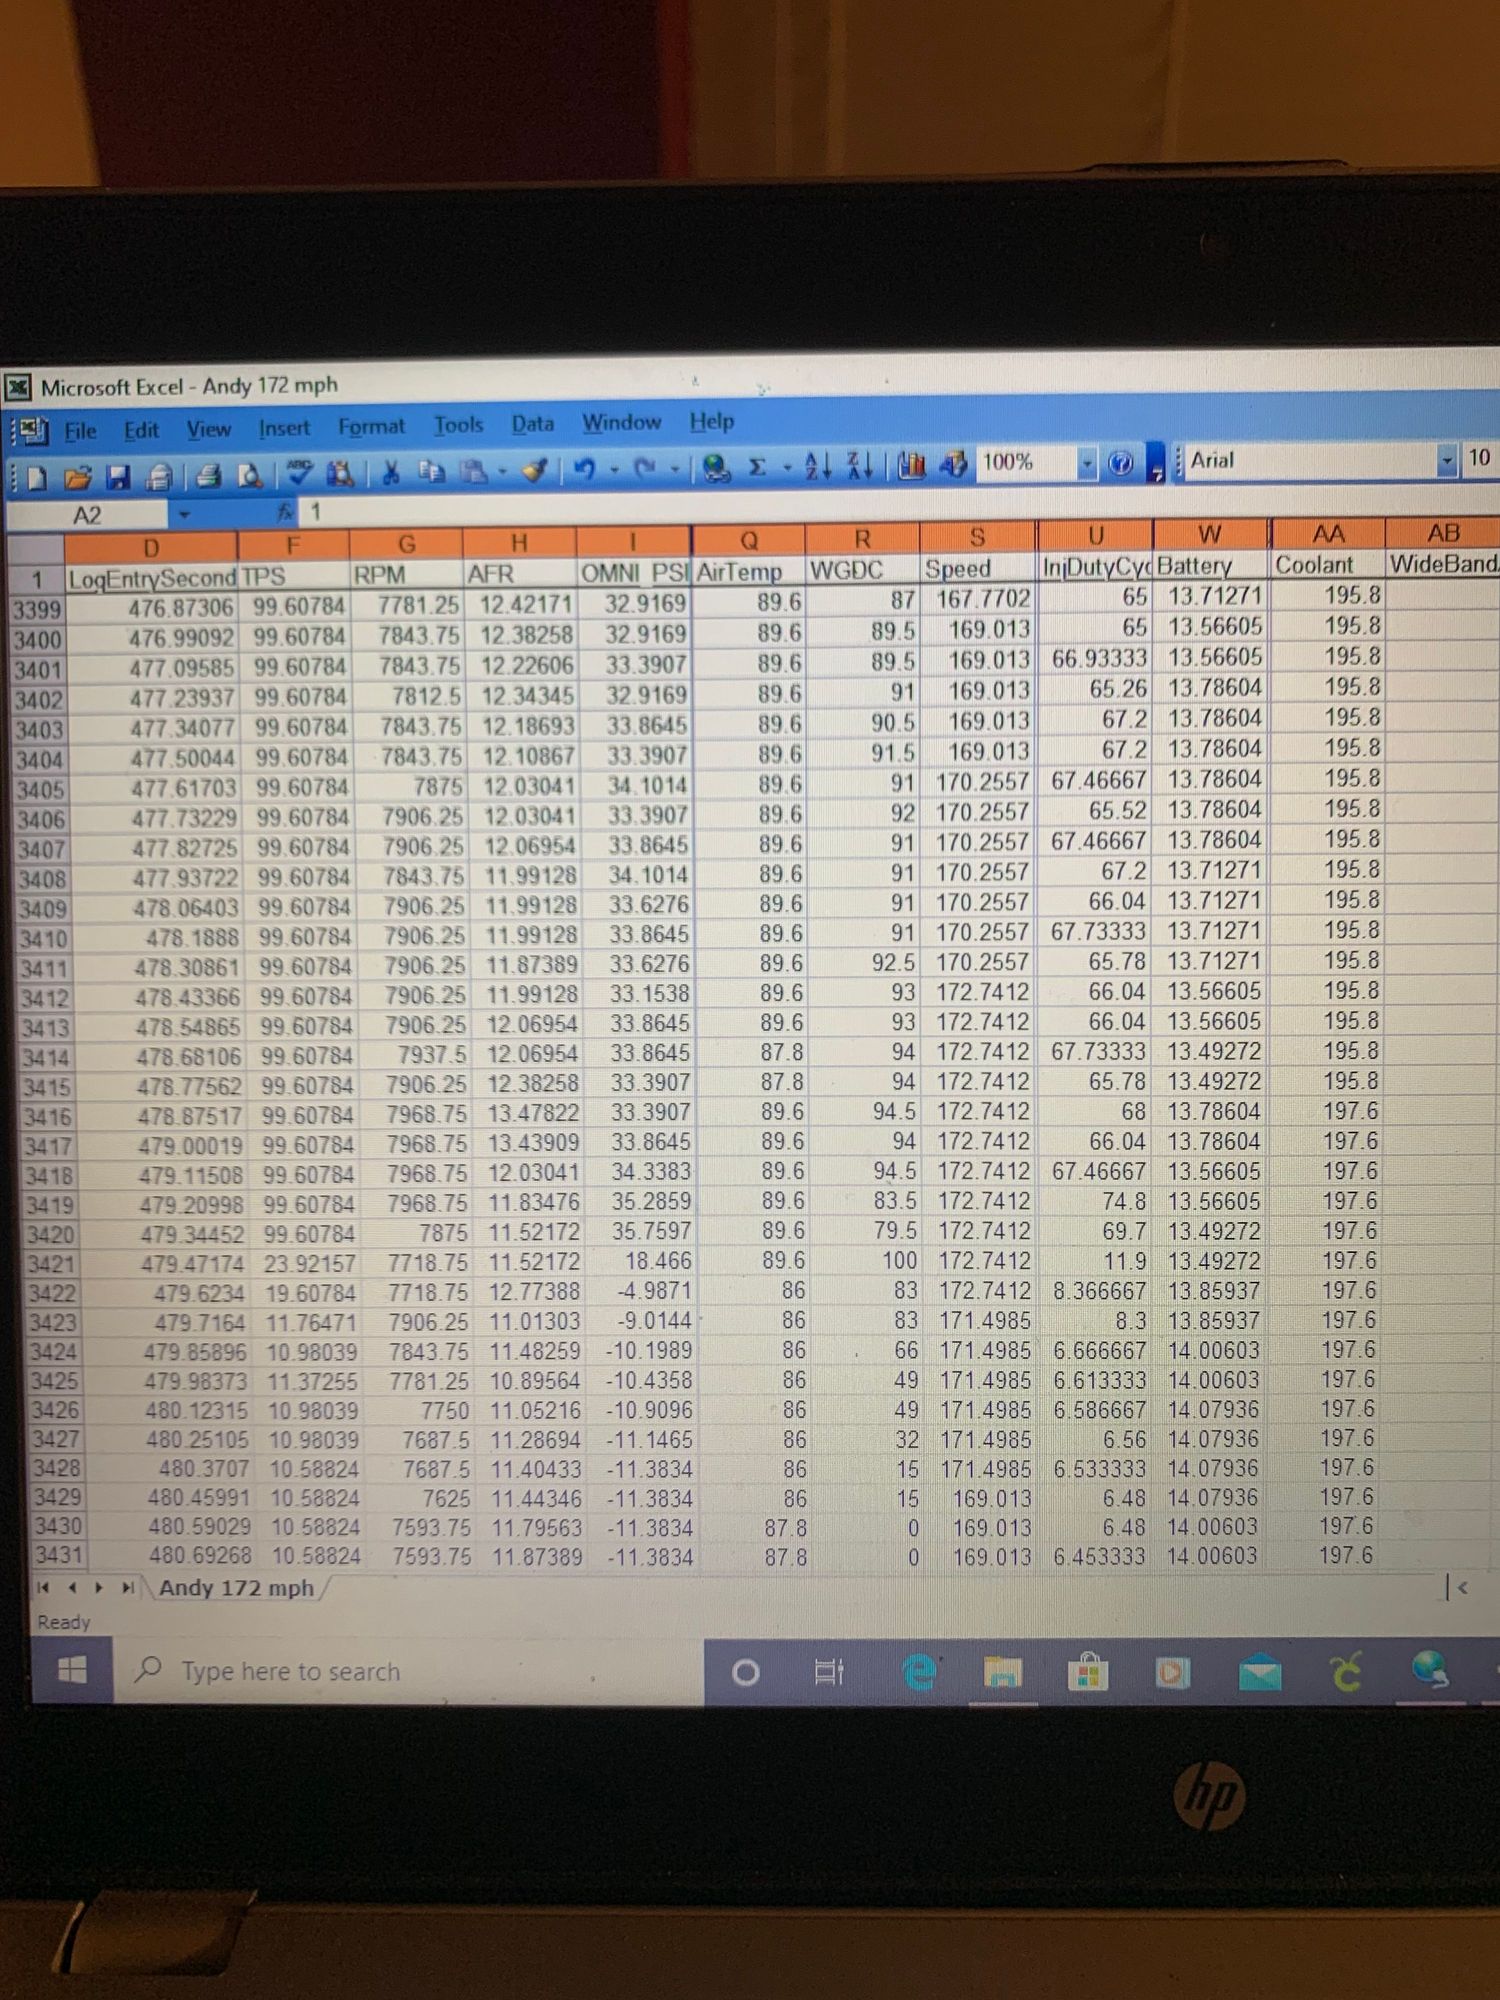
Task: Click the blue Help question mark icon
Action: 1121,462
